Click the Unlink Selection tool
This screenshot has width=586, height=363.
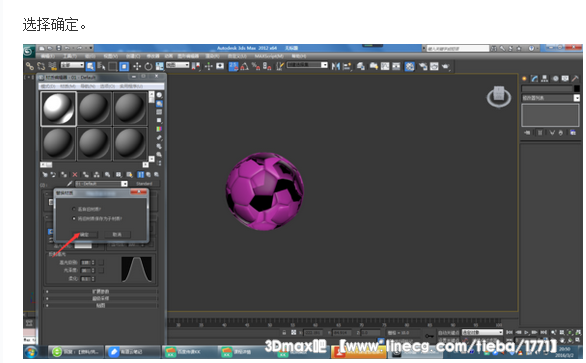pyautogui.click(x=41, y=67)
